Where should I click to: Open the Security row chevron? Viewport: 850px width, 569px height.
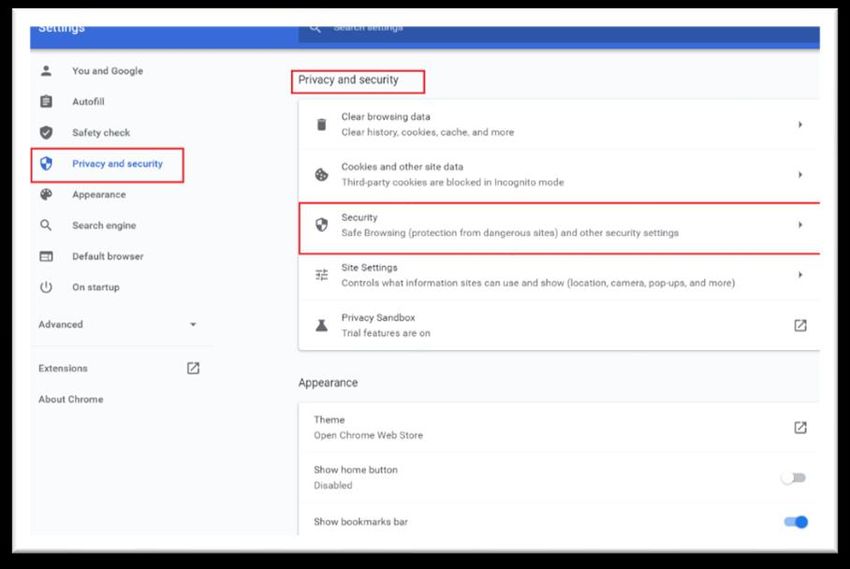[800, 224]
